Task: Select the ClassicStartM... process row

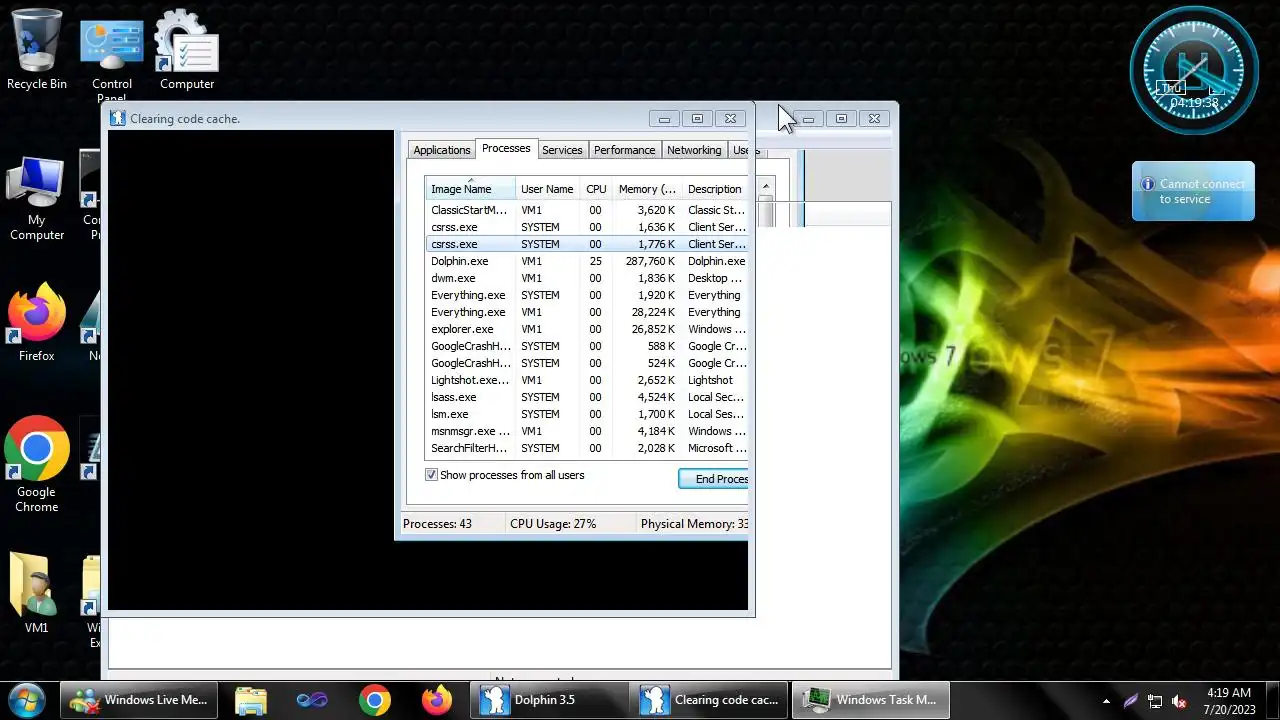Action: 587,210
